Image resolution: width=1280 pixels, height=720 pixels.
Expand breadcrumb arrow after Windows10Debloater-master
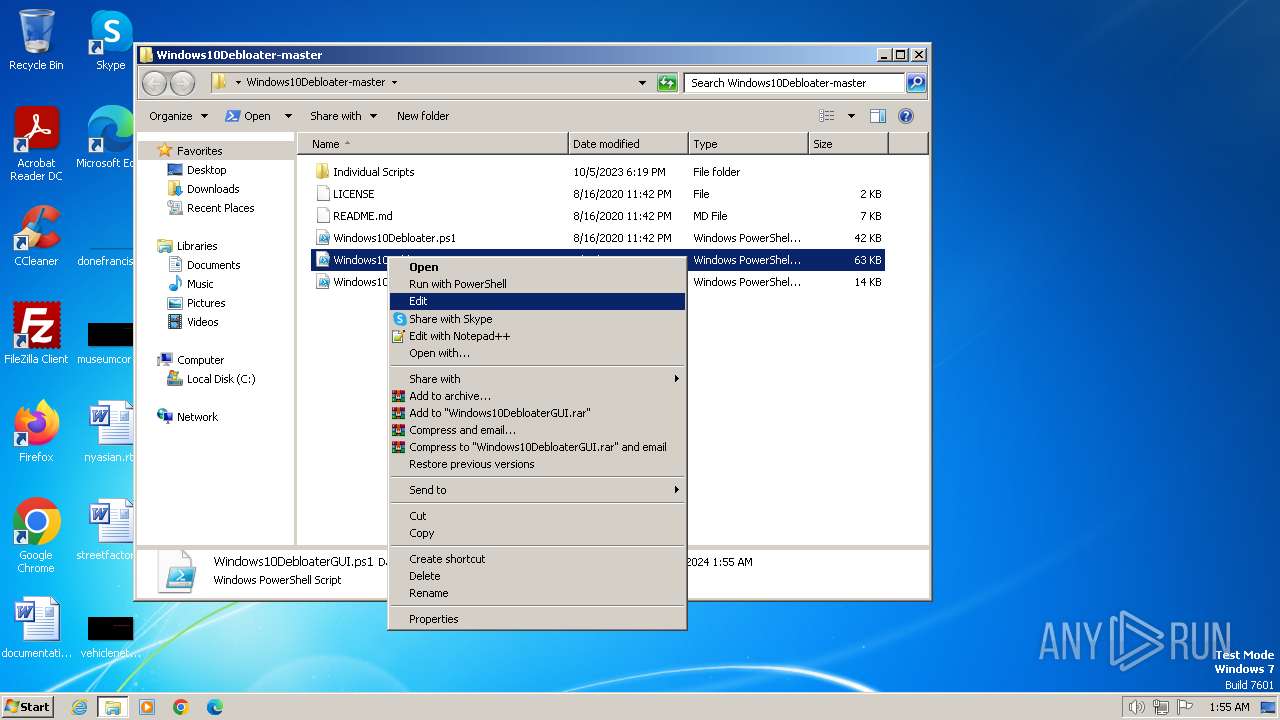[x=394, y=83]
